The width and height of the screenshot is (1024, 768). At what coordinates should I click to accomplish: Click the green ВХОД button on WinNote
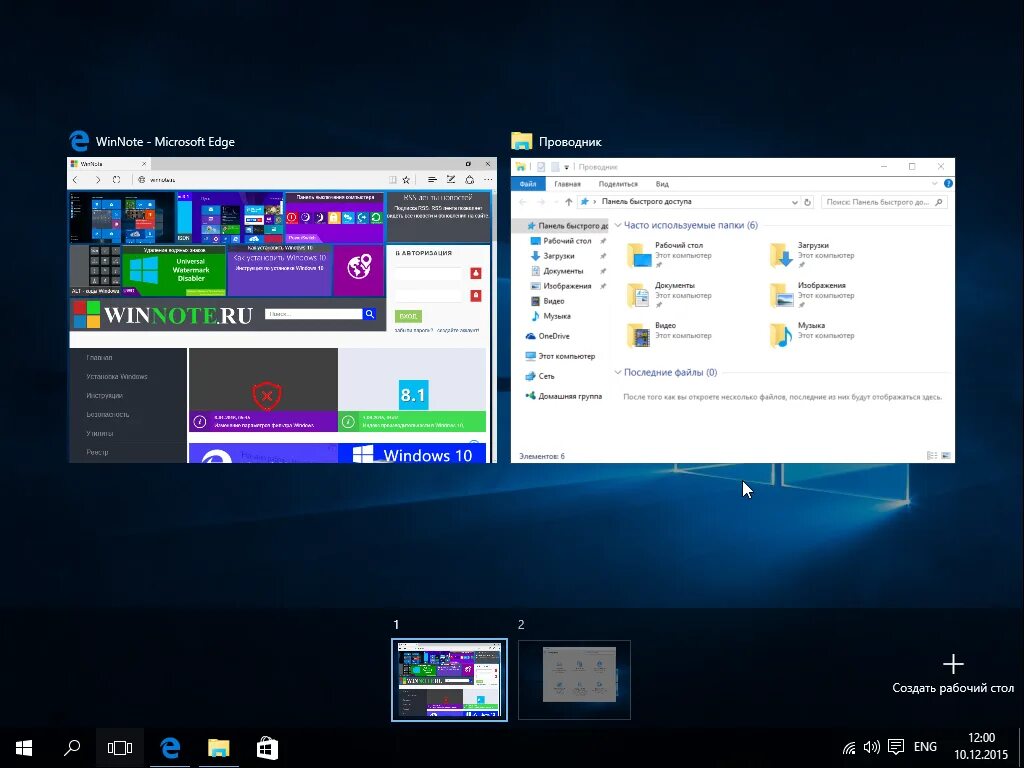click(408, 316)
